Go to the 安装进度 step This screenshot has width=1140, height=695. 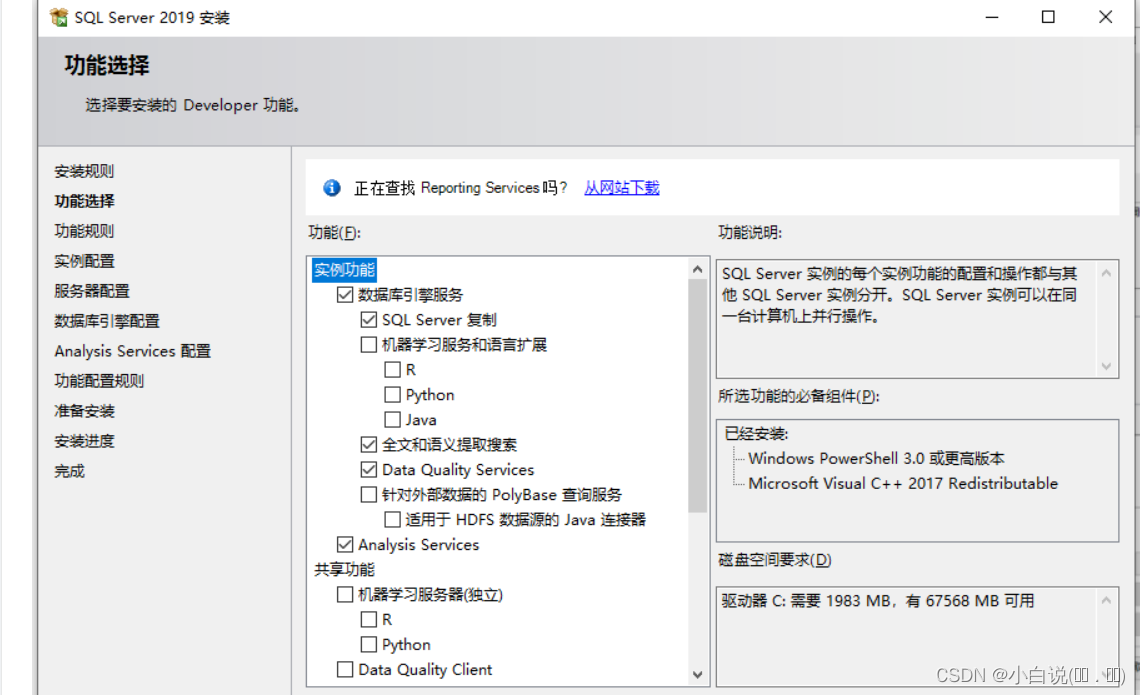pyautogui.click(x=84, y=441)
